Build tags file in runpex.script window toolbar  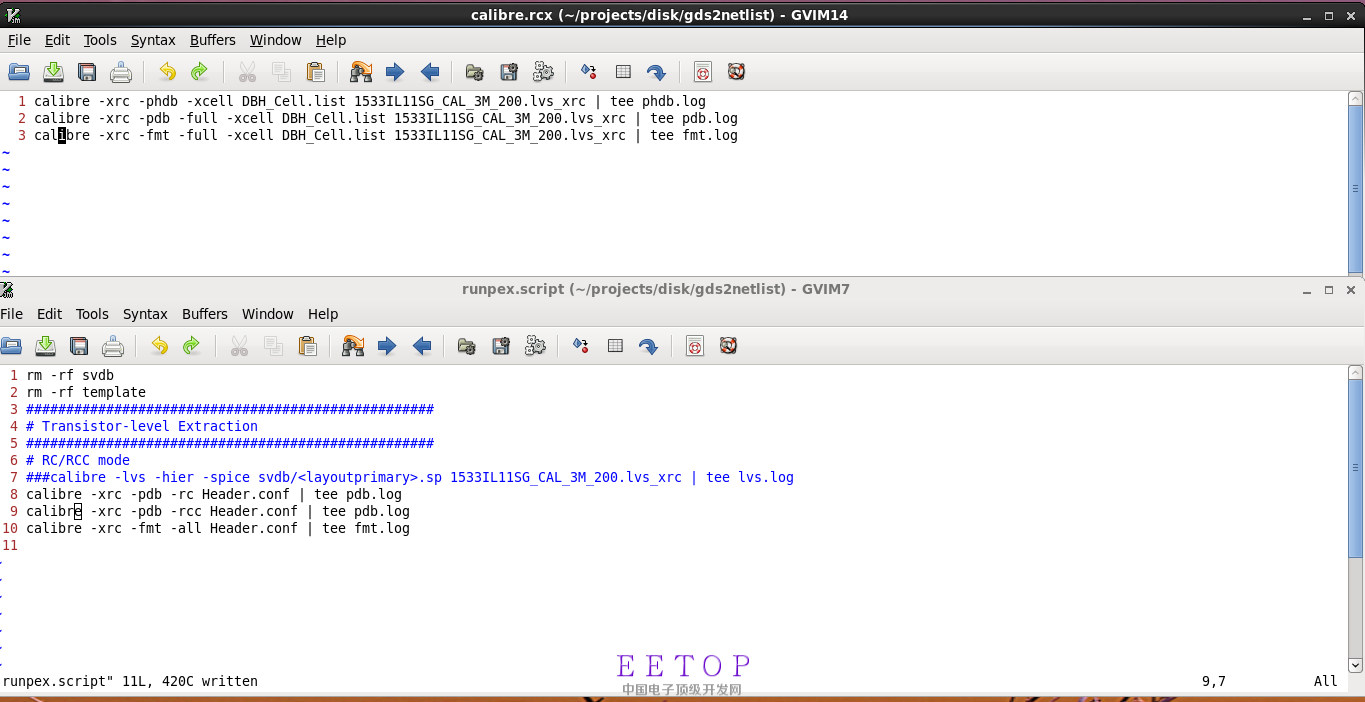[x=615, y=346]
